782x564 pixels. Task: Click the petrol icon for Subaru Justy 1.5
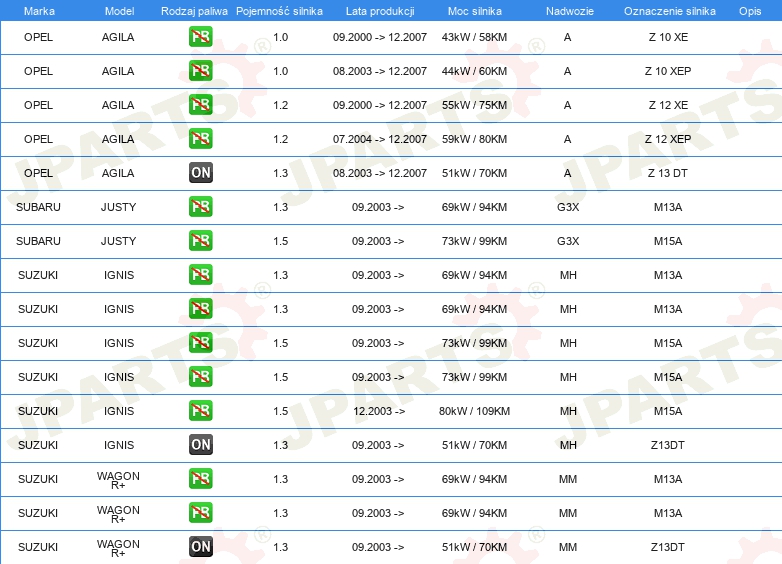click(200, 240)
